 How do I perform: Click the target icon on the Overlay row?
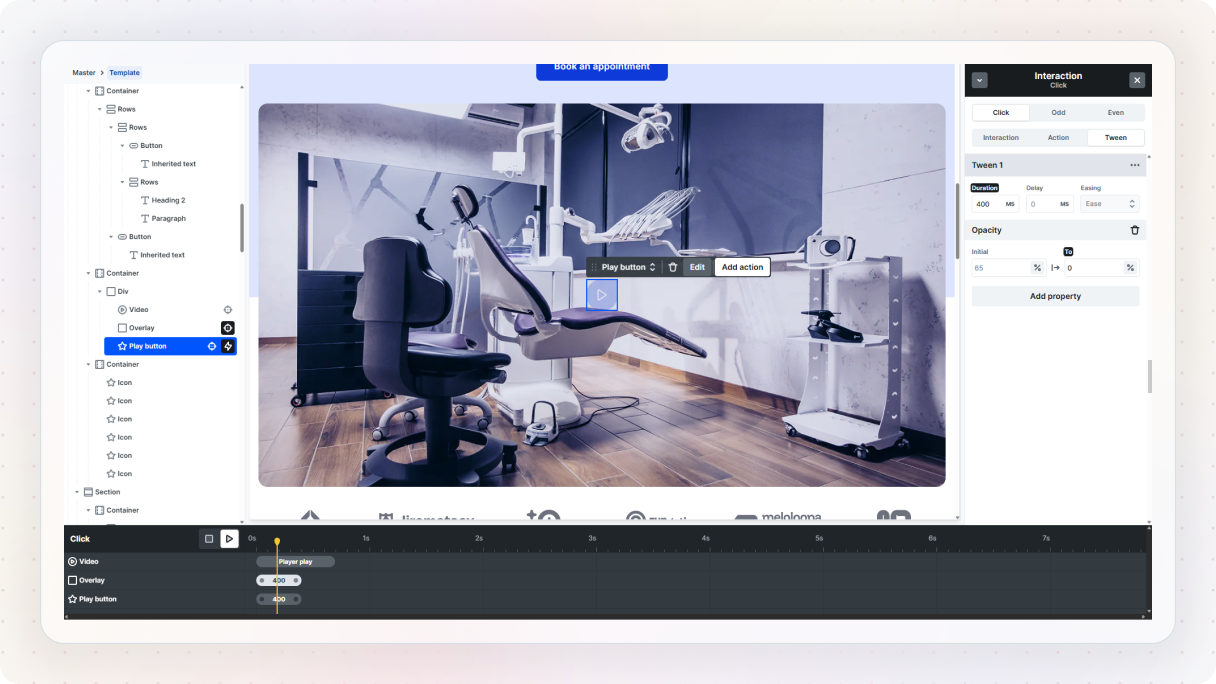228,328
